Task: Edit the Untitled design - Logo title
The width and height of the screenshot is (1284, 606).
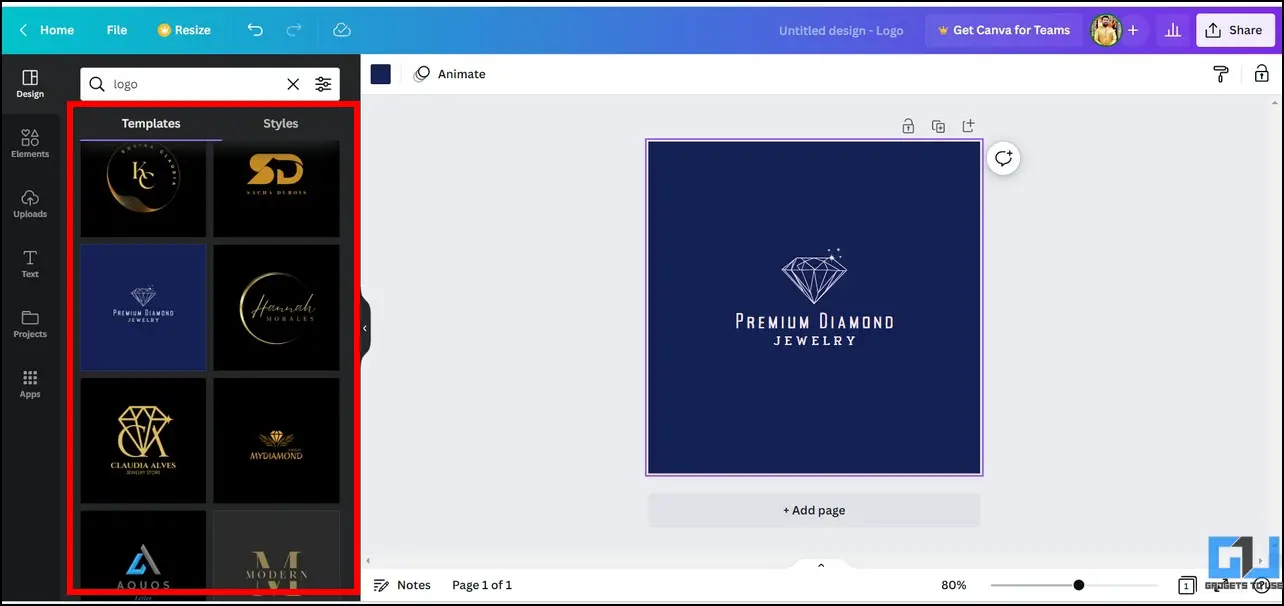Action: click(x=841, y=31)
